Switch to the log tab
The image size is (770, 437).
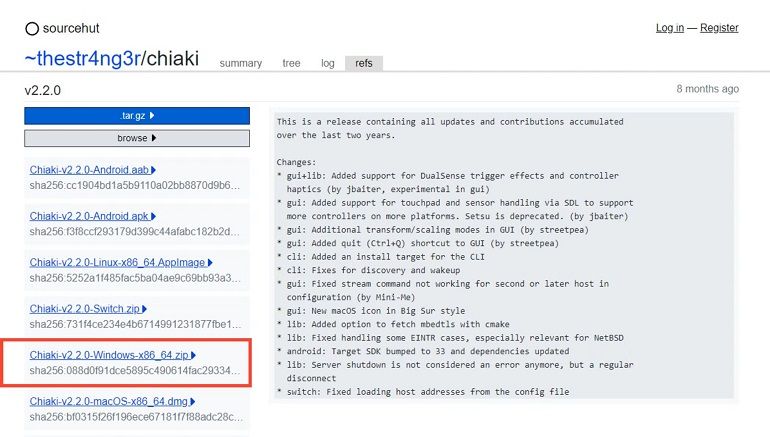pos(328,63)
